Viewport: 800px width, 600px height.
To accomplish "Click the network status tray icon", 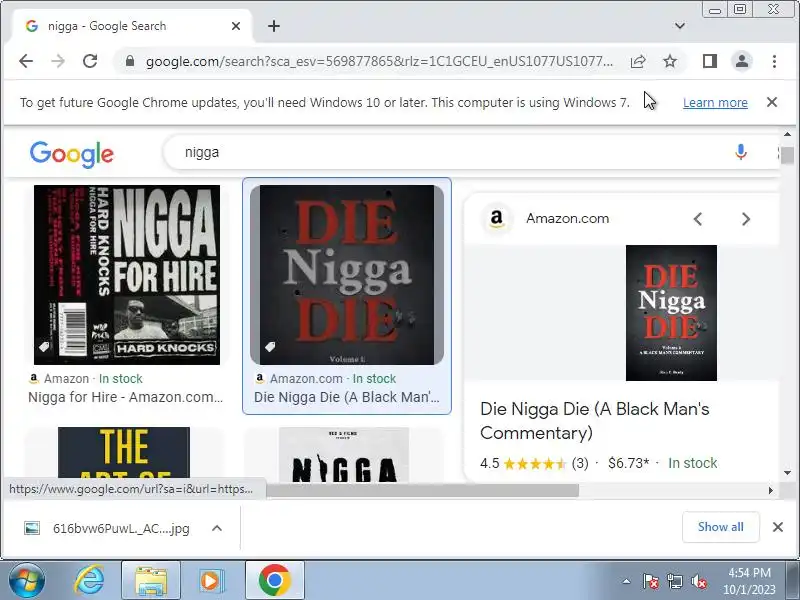I will [674, 582].
